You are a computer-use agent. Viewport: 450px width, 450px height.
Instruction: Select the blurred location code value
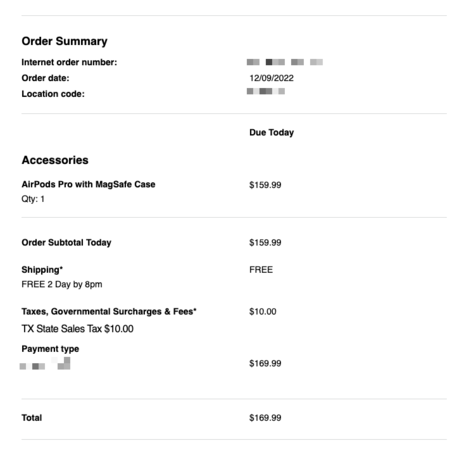266,91
